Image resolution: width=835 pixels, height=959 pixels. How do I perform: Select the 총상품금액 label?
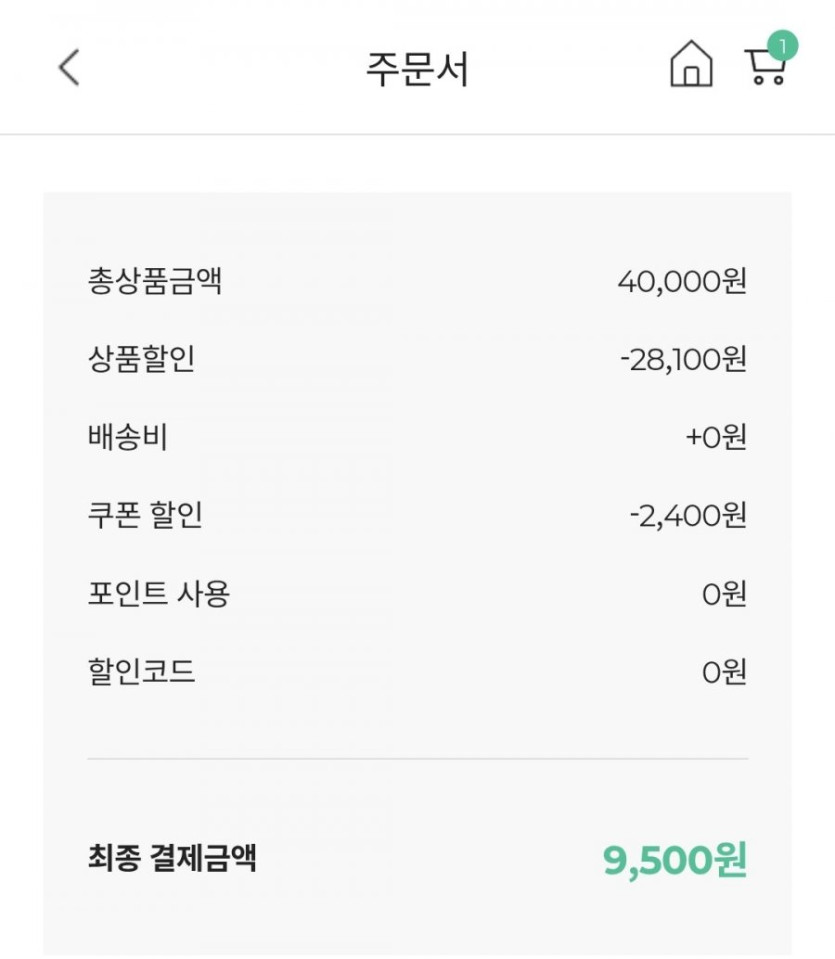(x=155, y=281)
